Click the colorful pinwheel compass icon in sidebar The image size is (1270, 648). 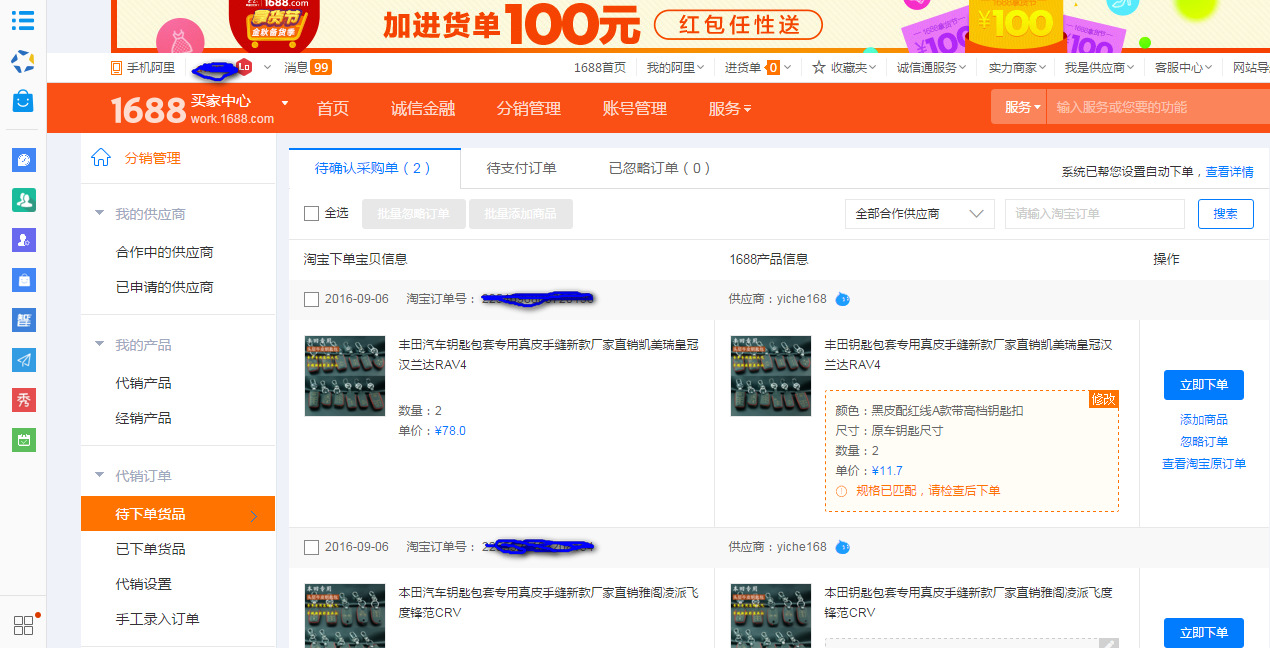tap(23, 62)
